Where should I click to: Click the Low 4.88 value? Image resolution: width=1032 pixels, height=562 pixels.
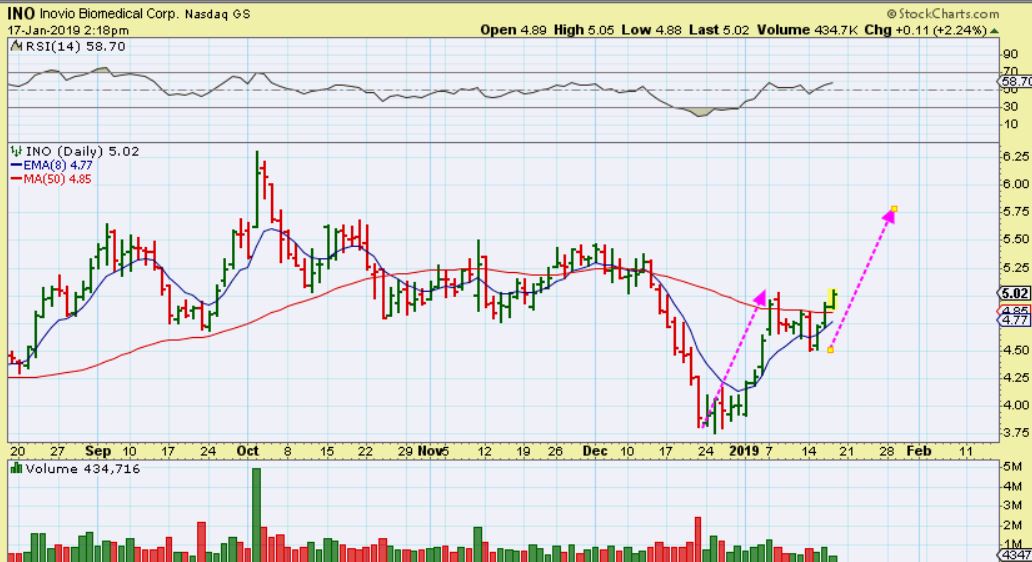point(652,30)
